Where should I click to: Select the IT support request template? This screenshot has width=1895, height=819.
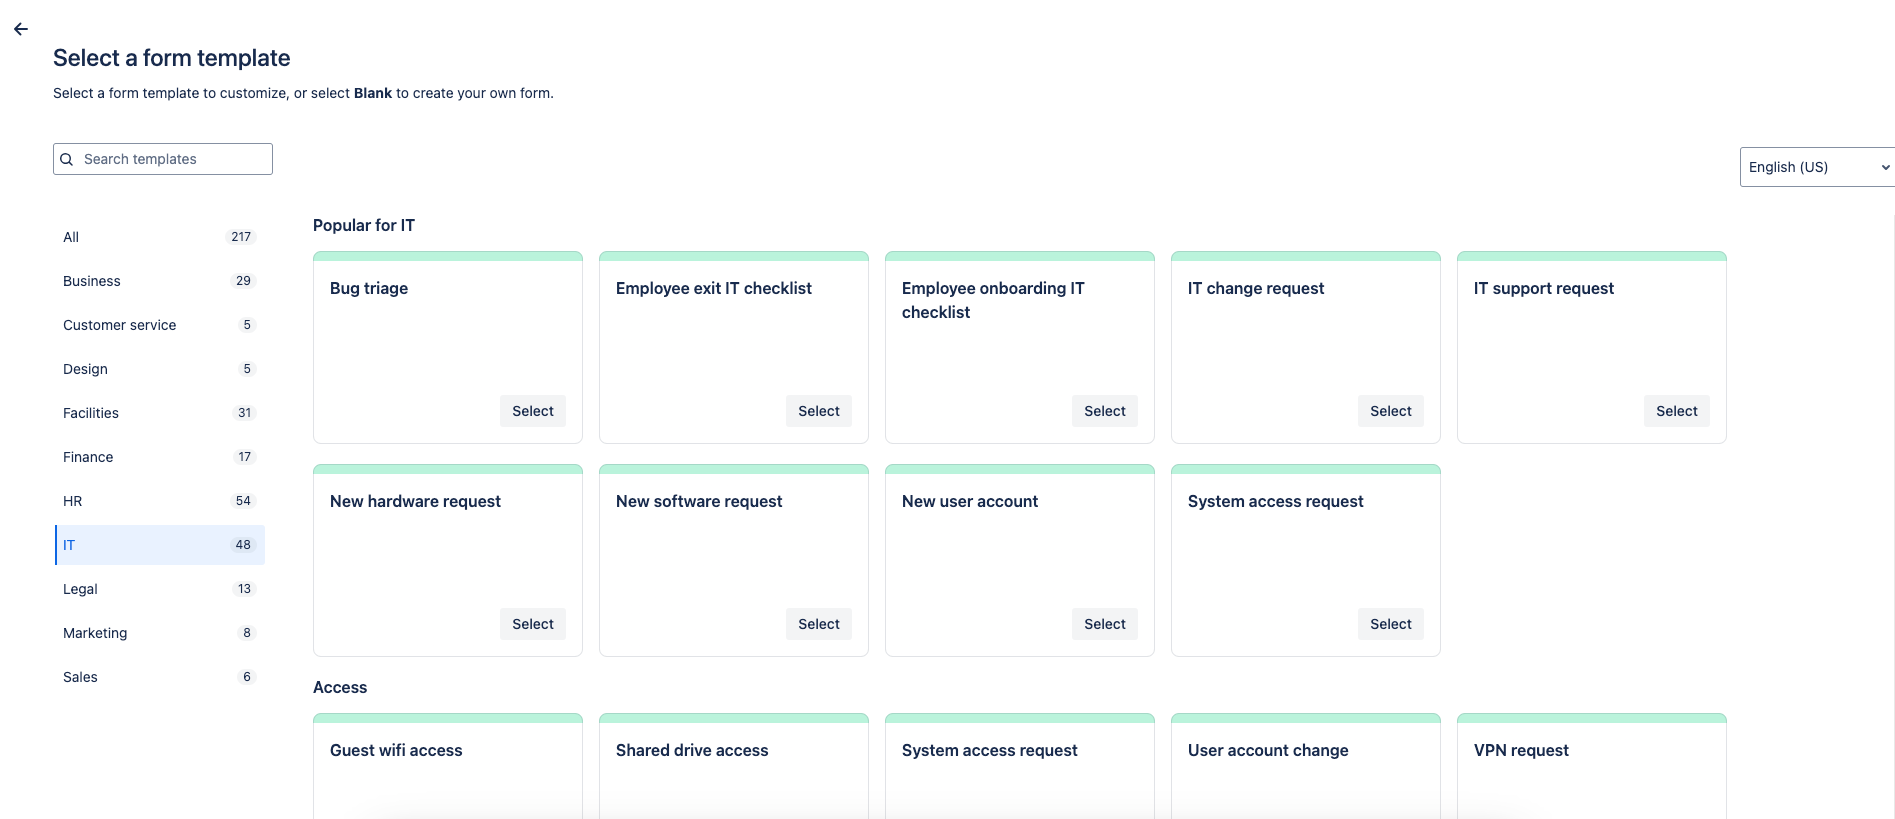(1676, 411)
